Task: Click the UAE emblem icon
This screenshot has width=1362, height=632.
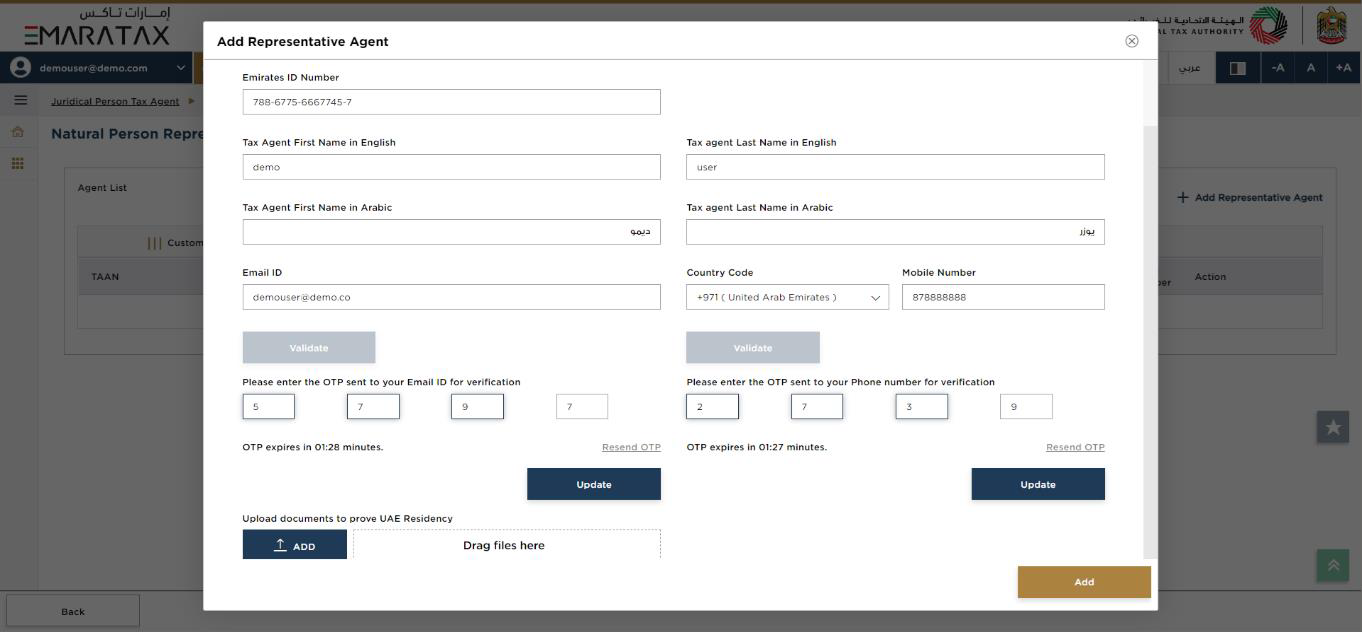Action: pos(1331,25)
